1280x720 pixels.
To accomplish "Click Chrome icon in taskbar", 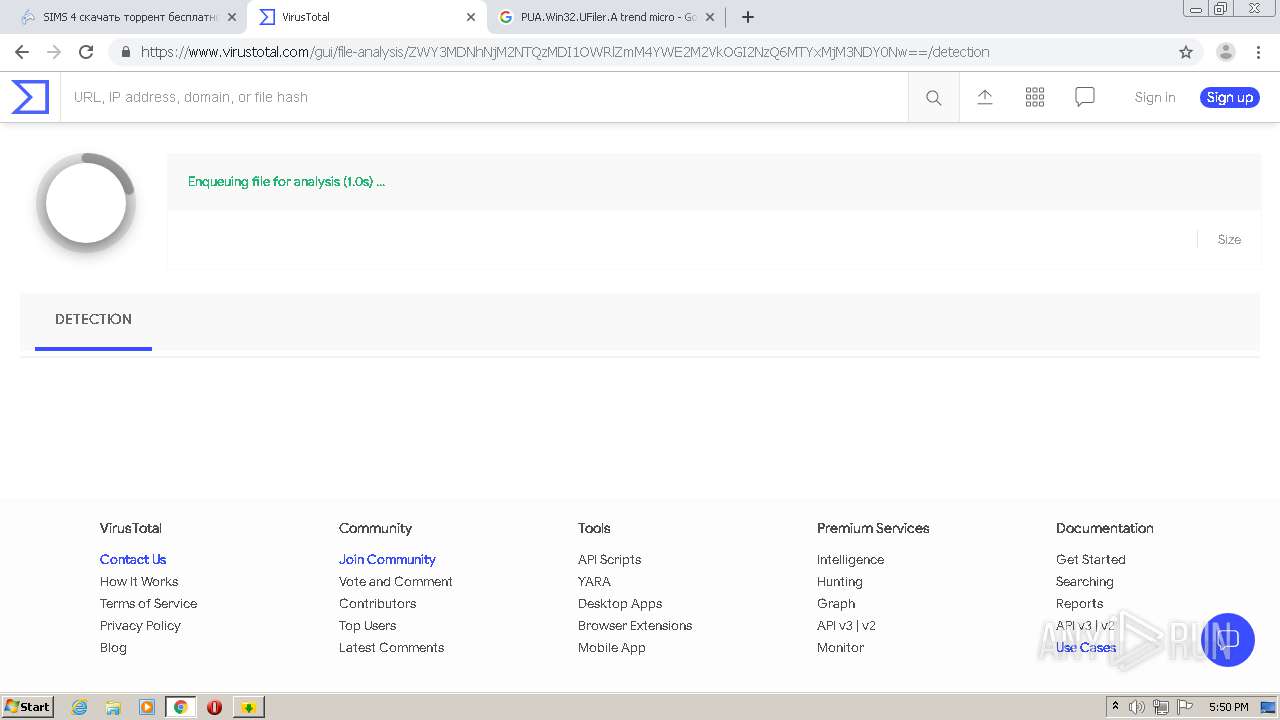I will pyautogui.click(x=180, y=707).
